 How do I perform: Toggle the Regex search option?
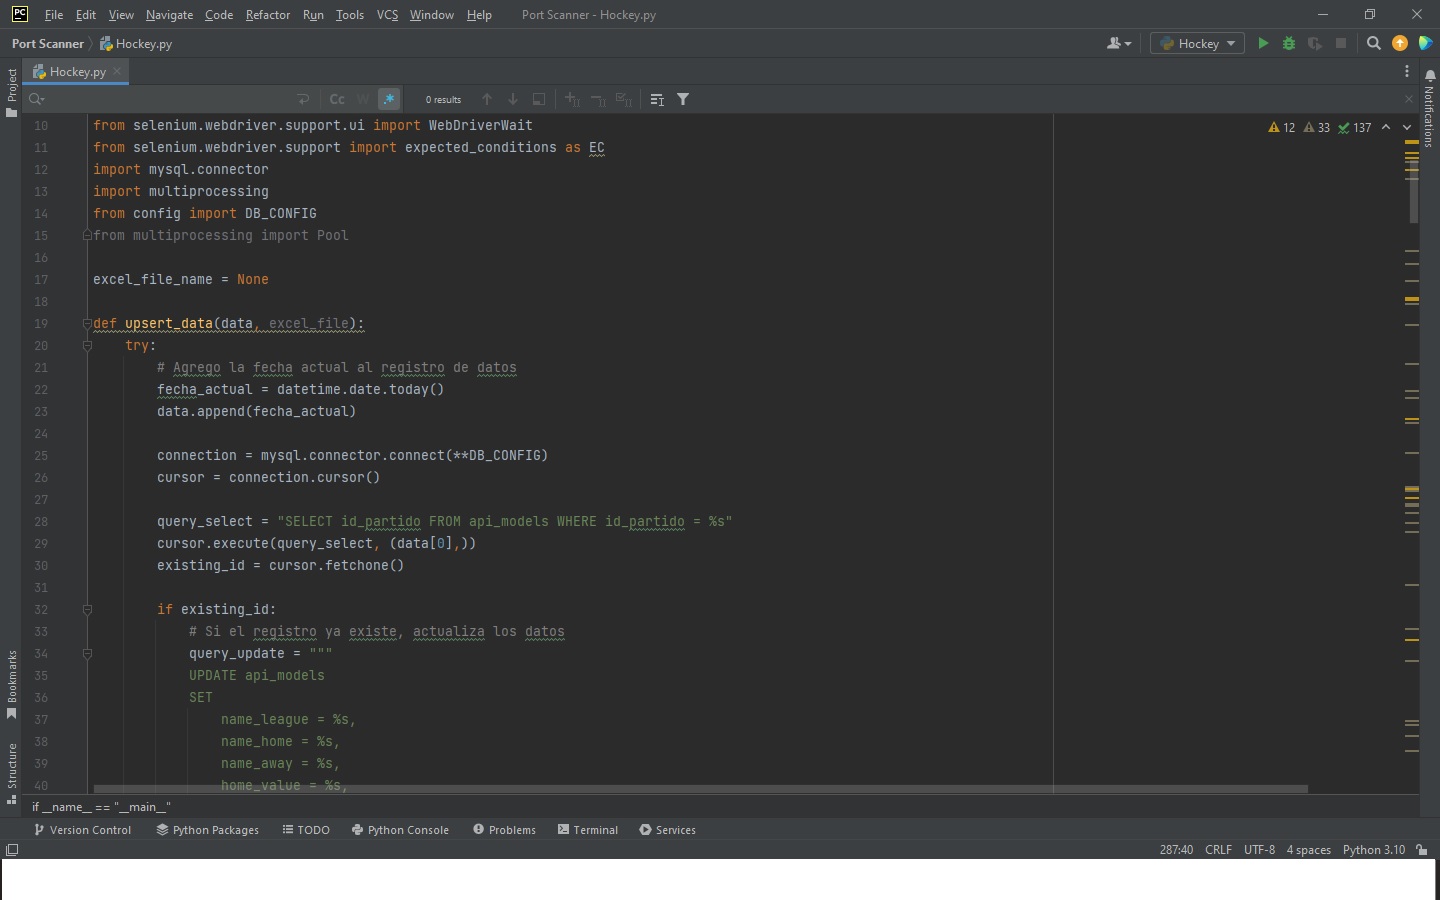389,99
